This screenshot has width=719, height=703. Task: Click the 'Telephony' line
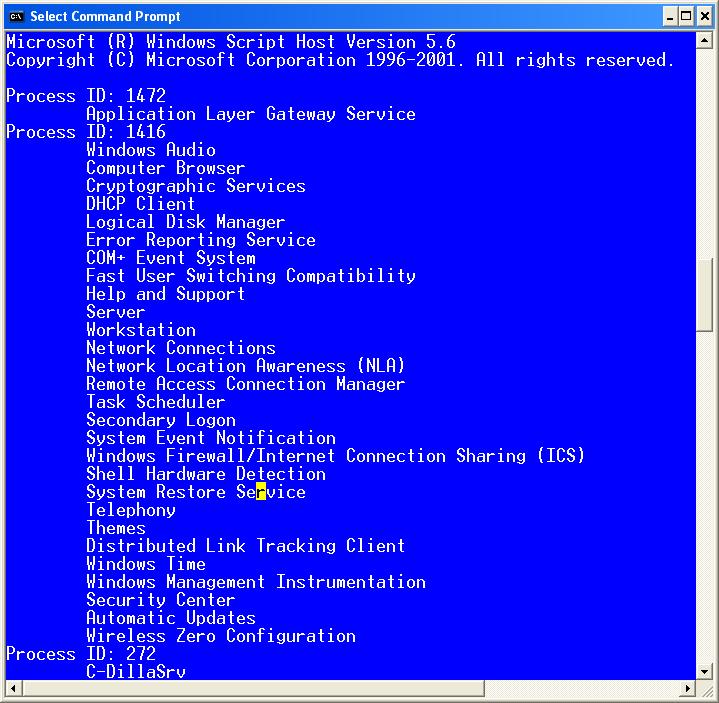[x=131, y=510]
